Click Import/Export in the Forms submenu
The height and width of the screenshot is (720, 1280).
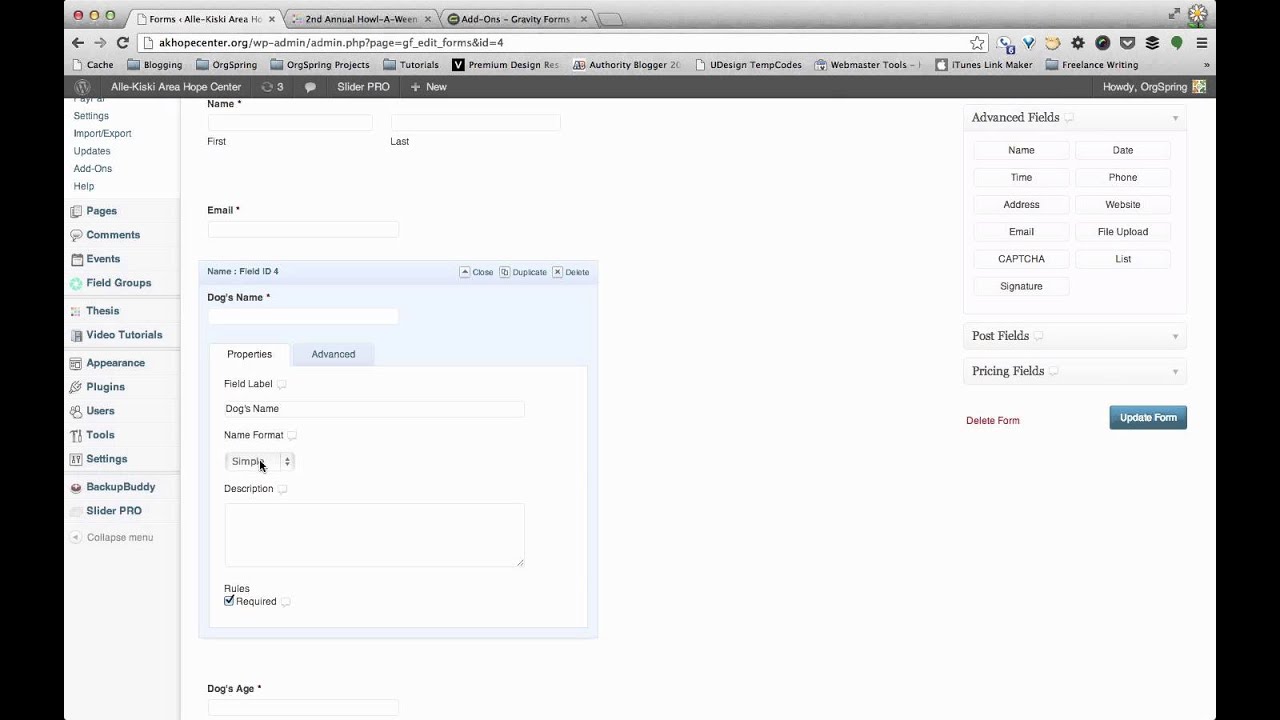point(102,134)
